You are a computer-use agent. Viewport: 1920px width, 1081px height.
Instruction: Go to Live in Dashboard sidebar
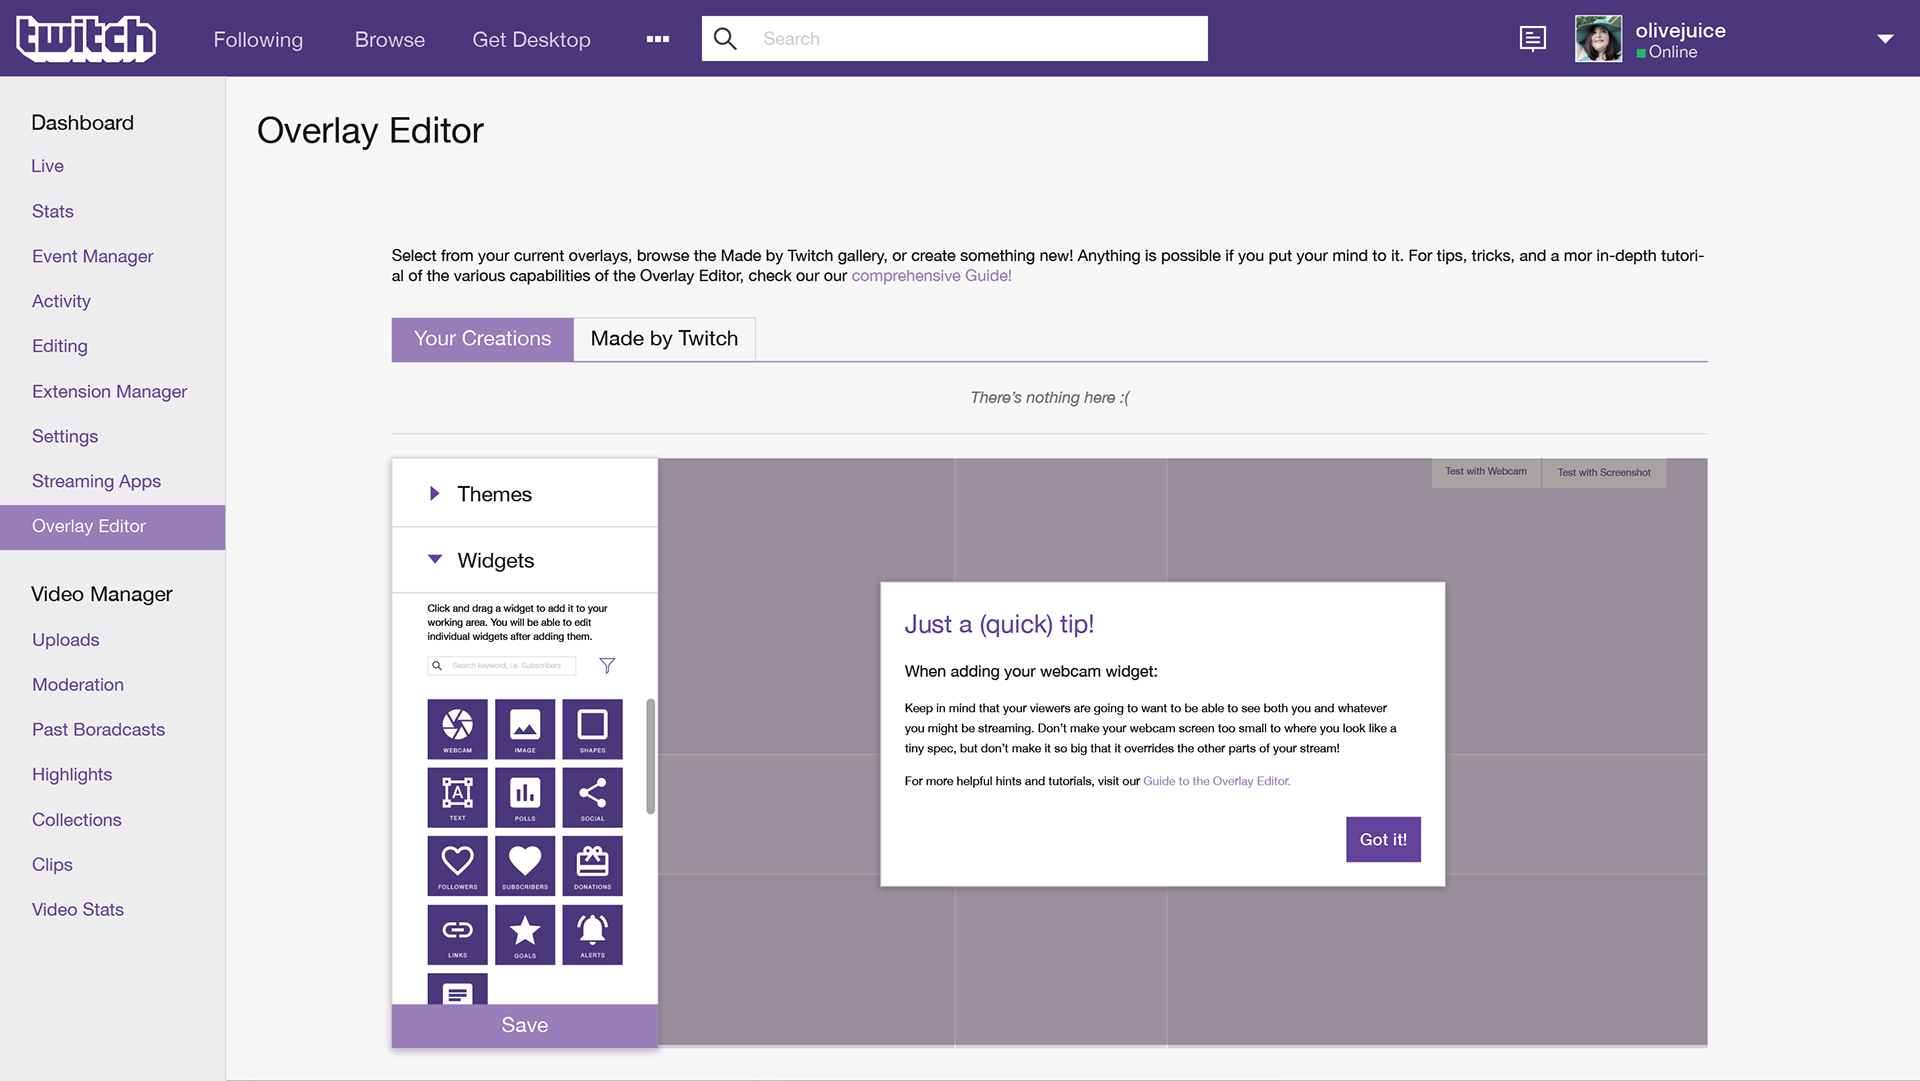coord(48,166)
